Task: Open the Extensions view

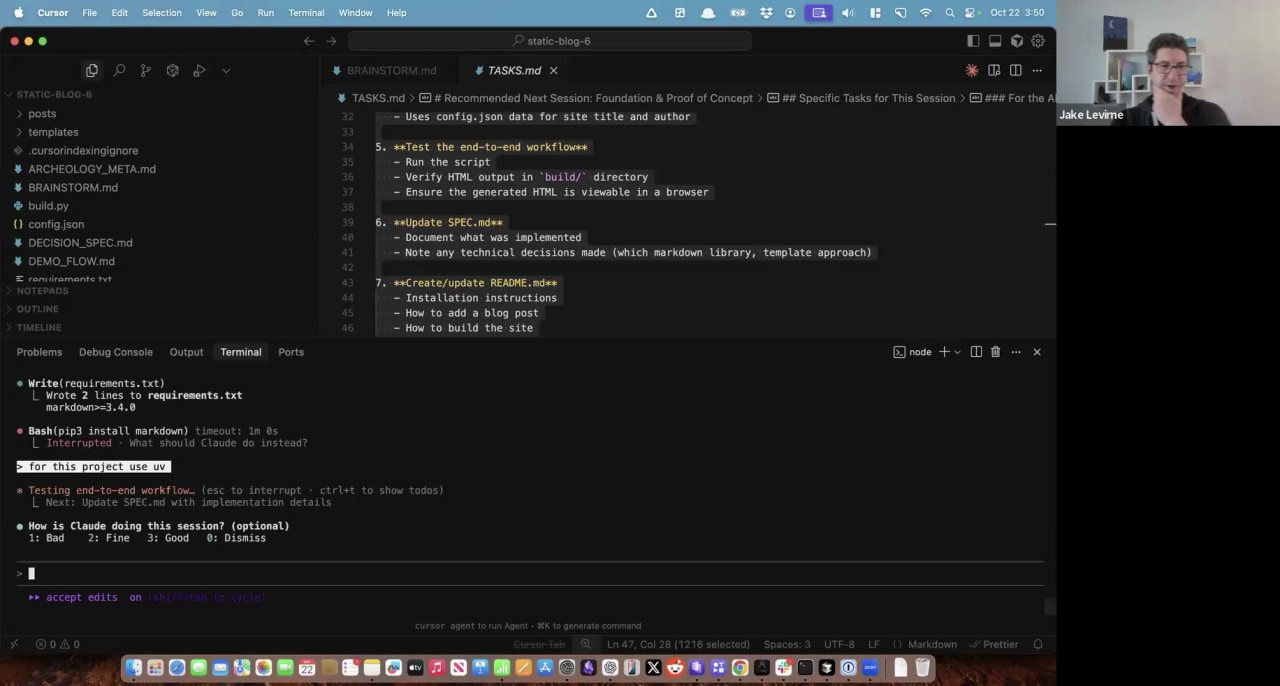Action: 172,70
